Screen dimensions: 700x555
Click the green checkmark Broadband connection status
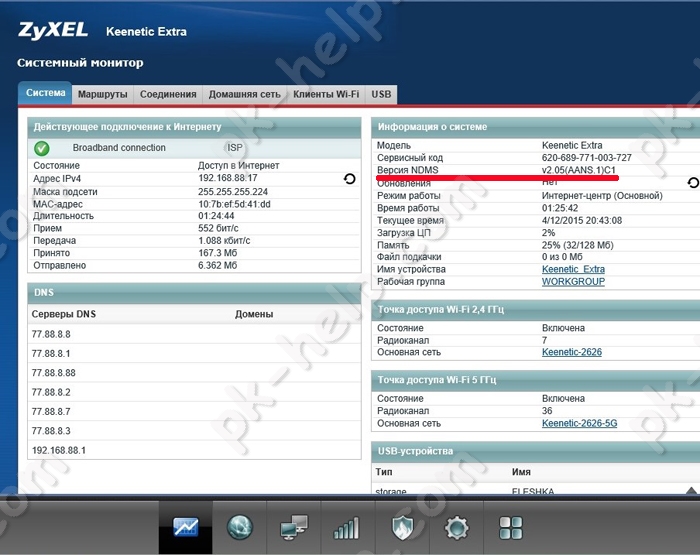click(42, 148)
